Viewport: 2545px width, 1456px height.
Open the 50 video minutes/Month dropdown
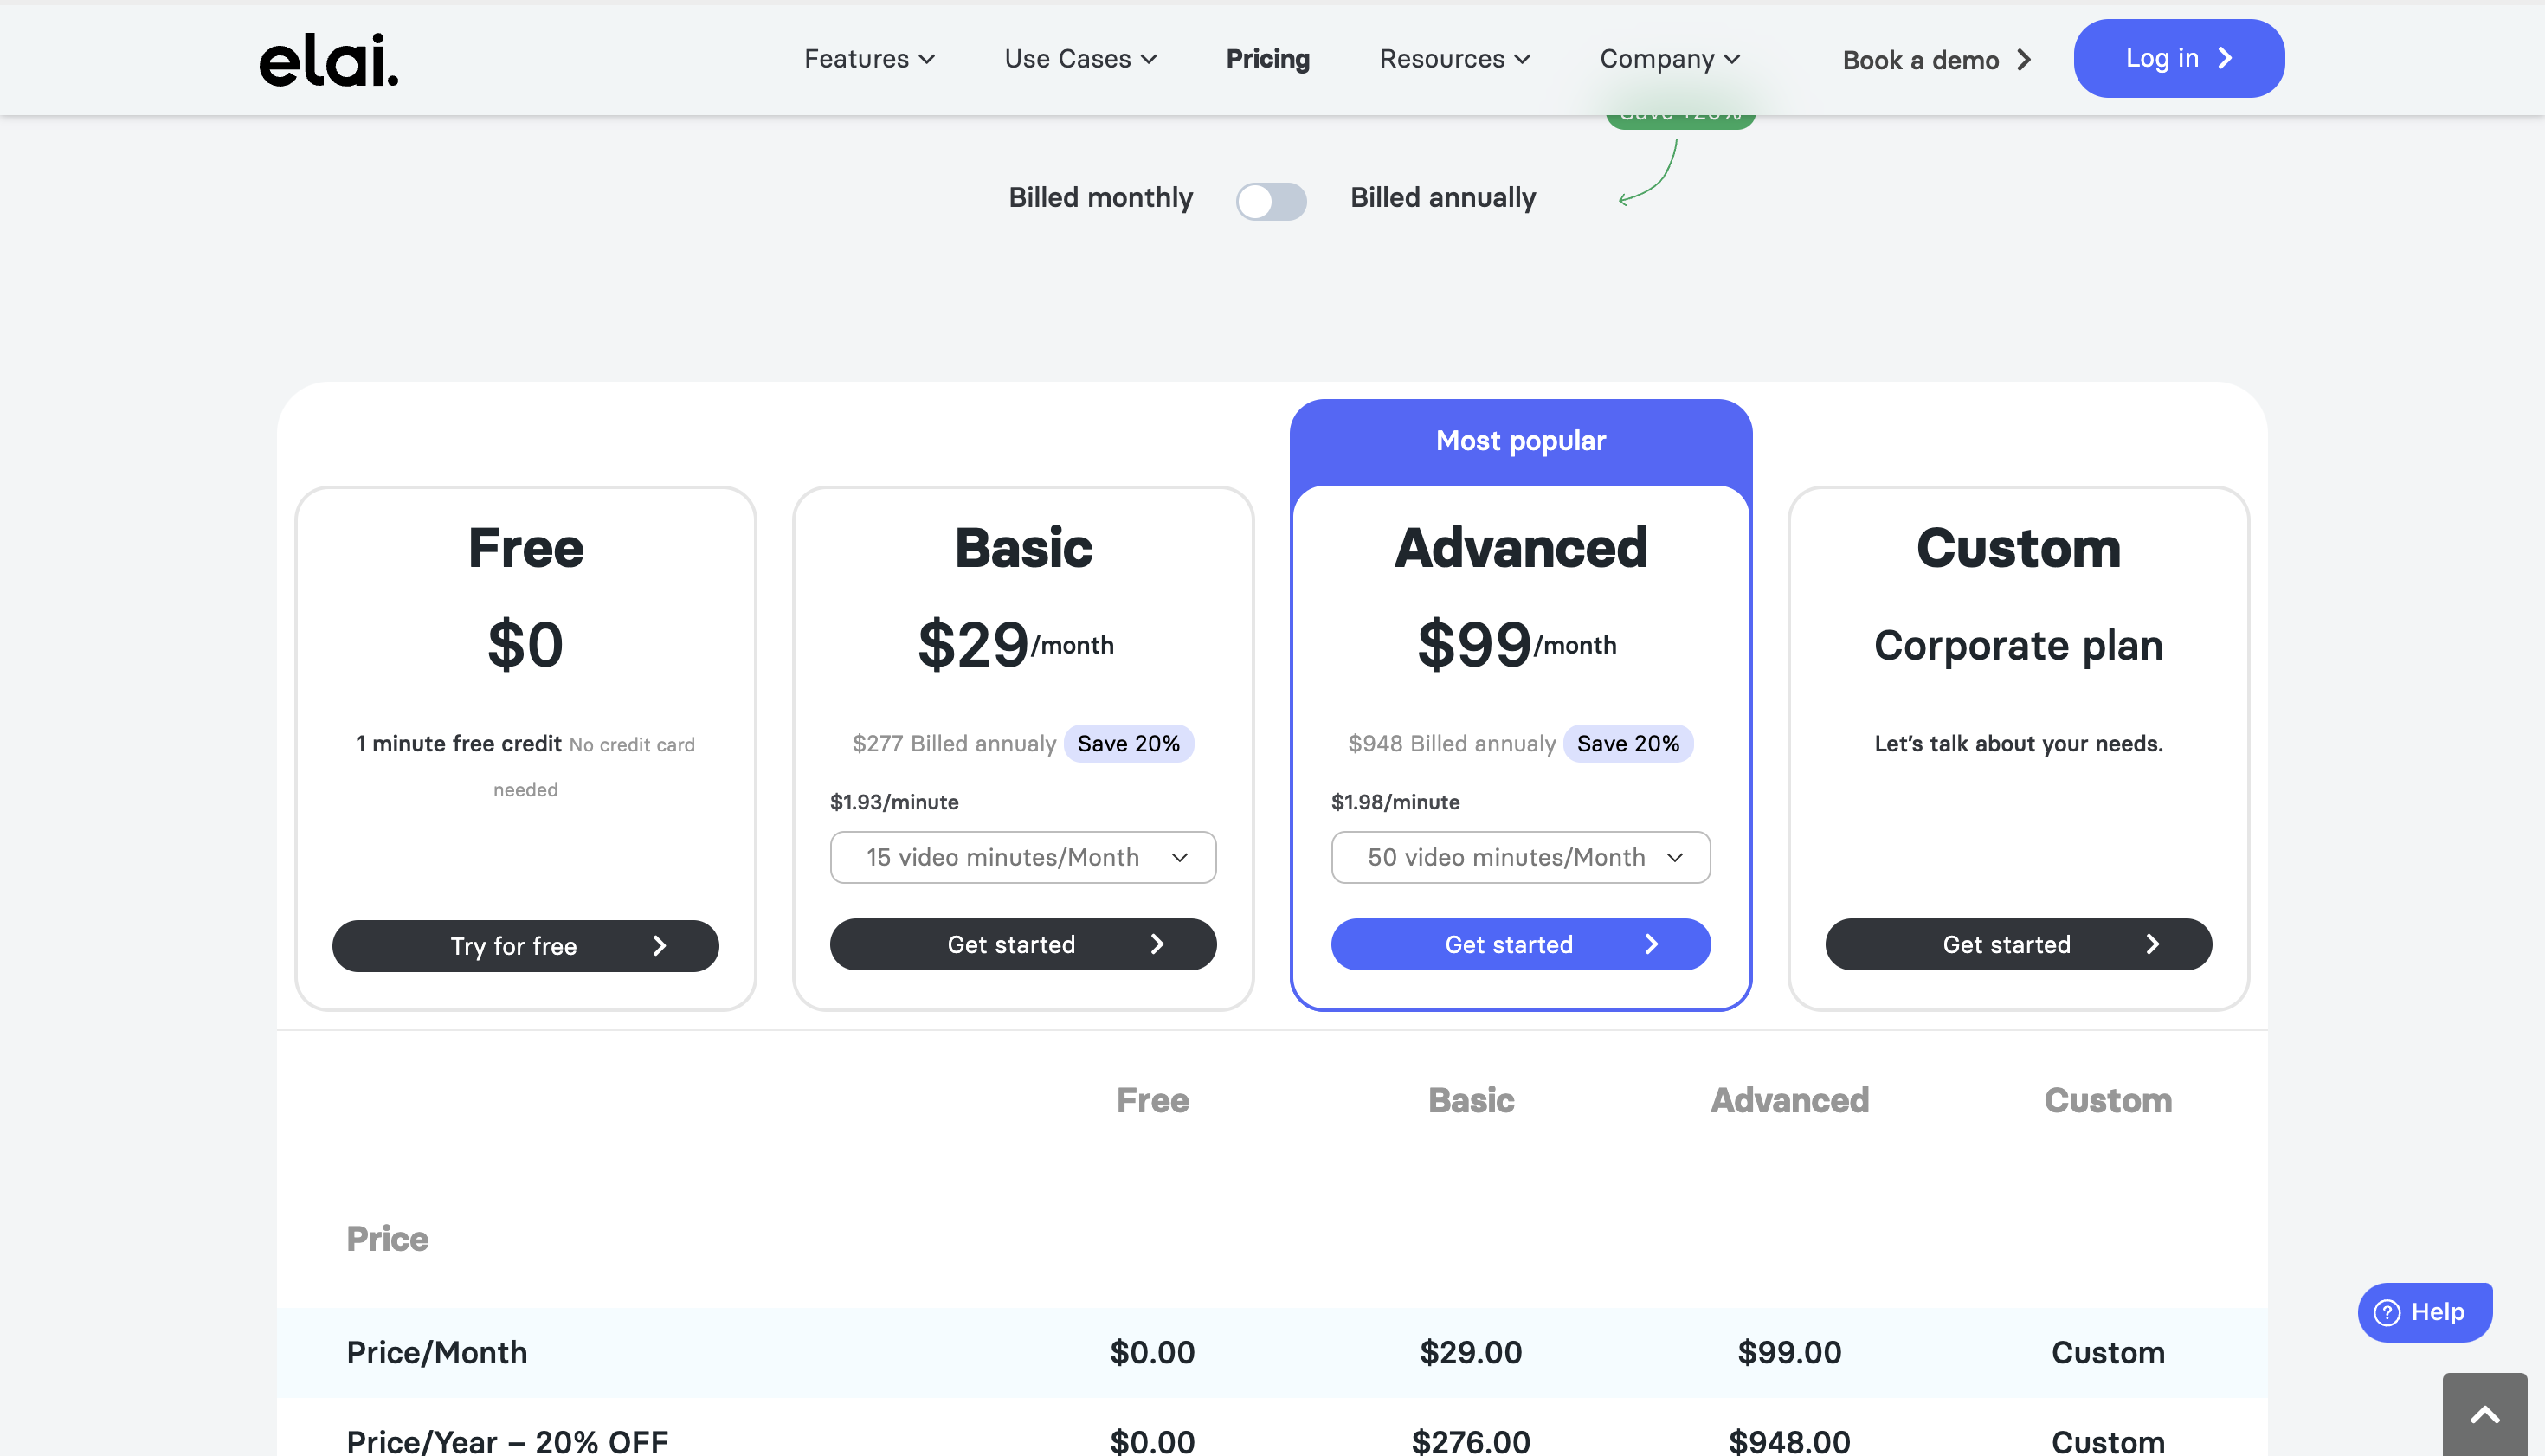point(1520,857)
